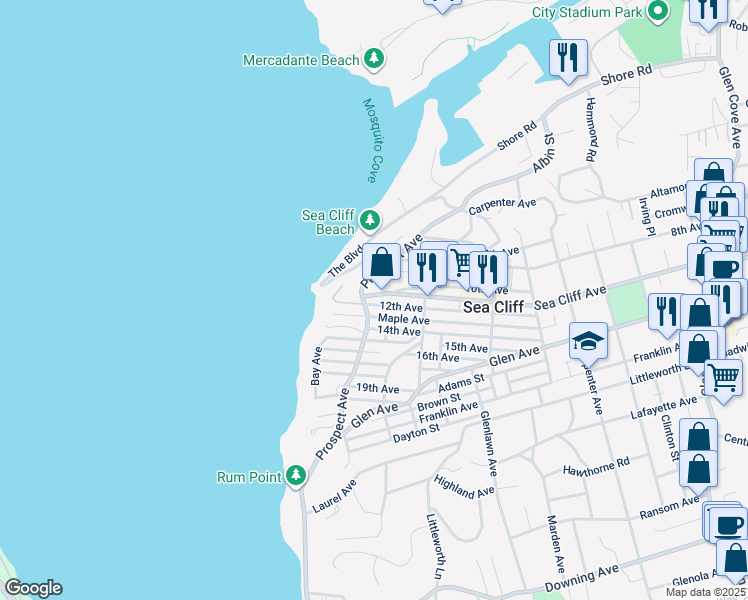The height and width of the screenshot is (600, 748).
Task: Click the Prospect Ave label near Rum Point
Action: pyautogui.click(x=332, y=424)
